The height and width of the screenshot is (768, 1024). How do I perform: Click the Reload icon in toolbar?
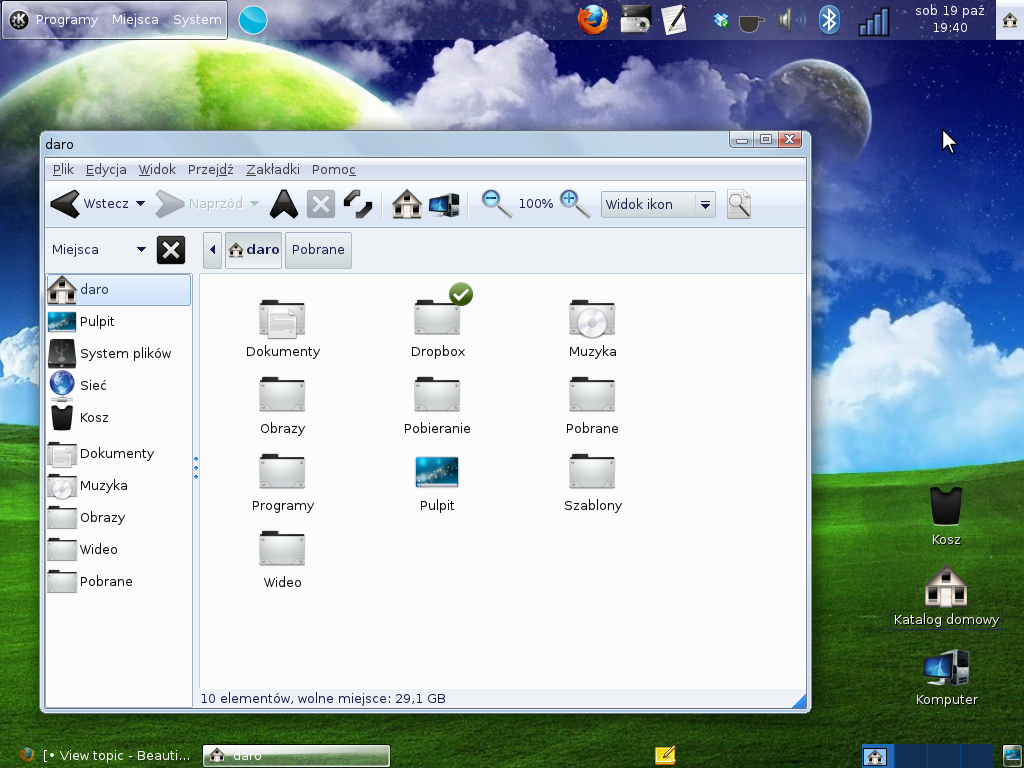(x=357, y=204)
